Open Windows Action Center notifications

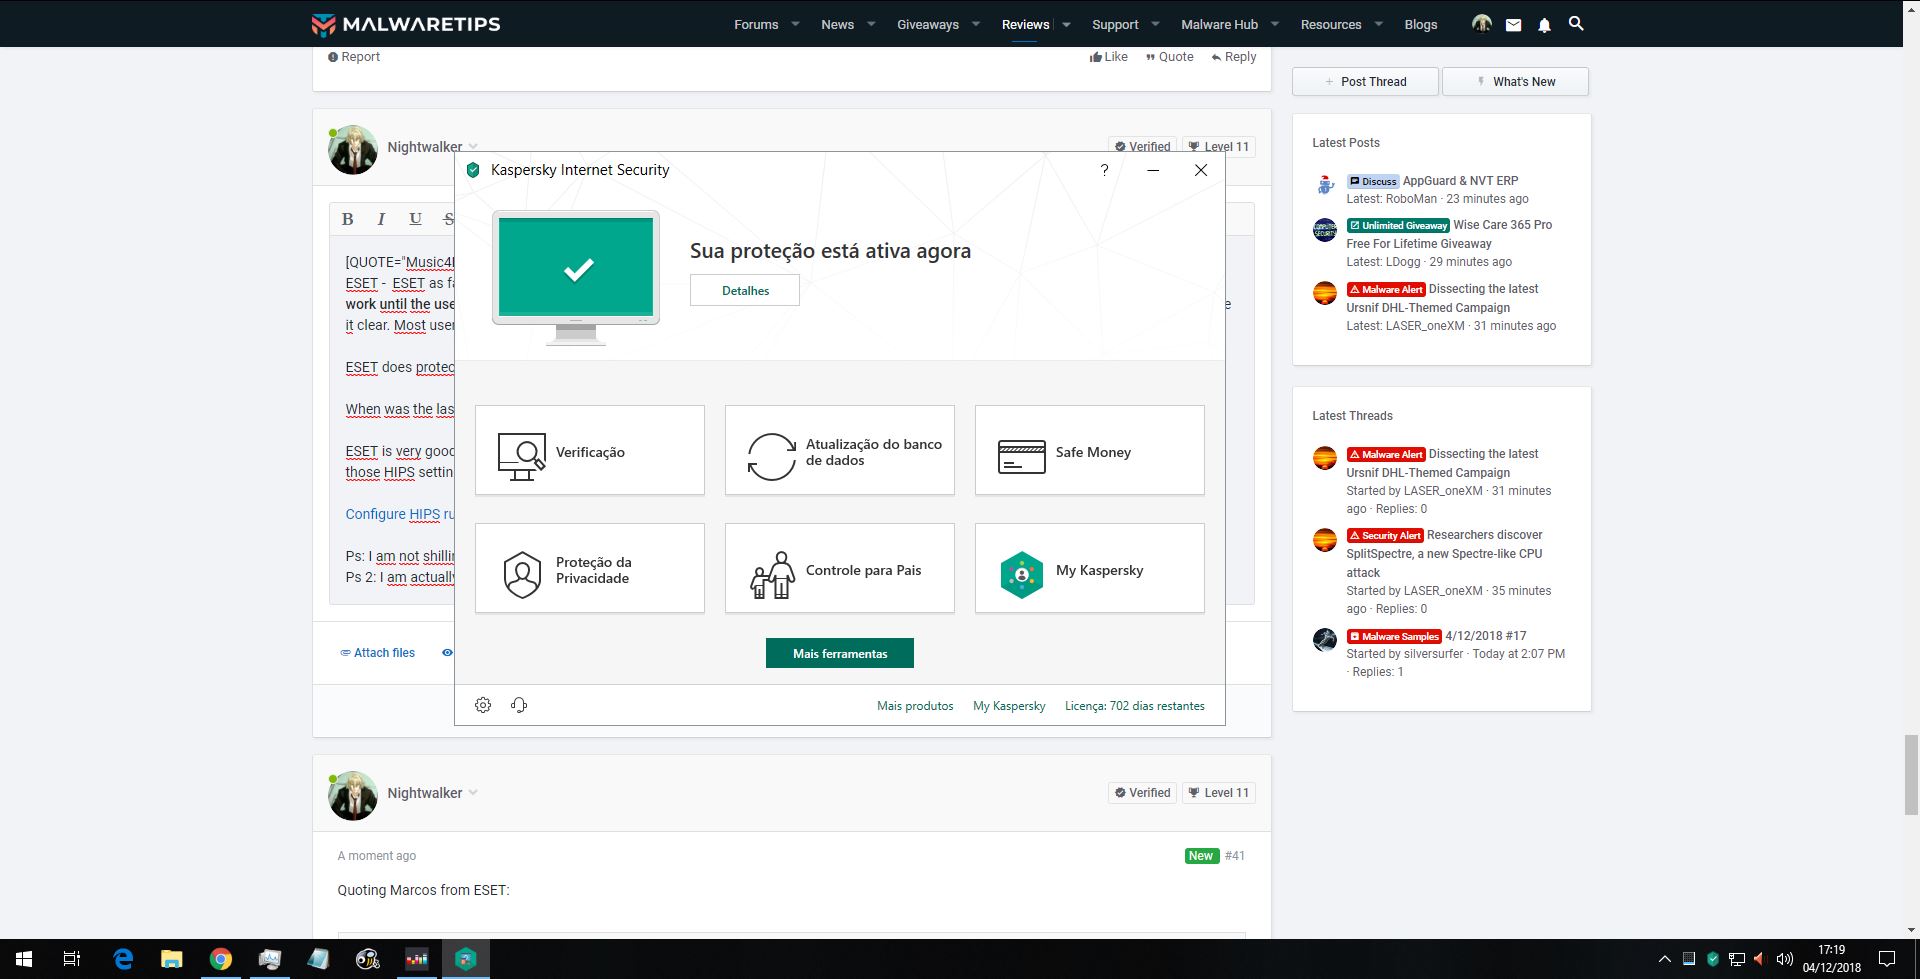click(1887, 959)
